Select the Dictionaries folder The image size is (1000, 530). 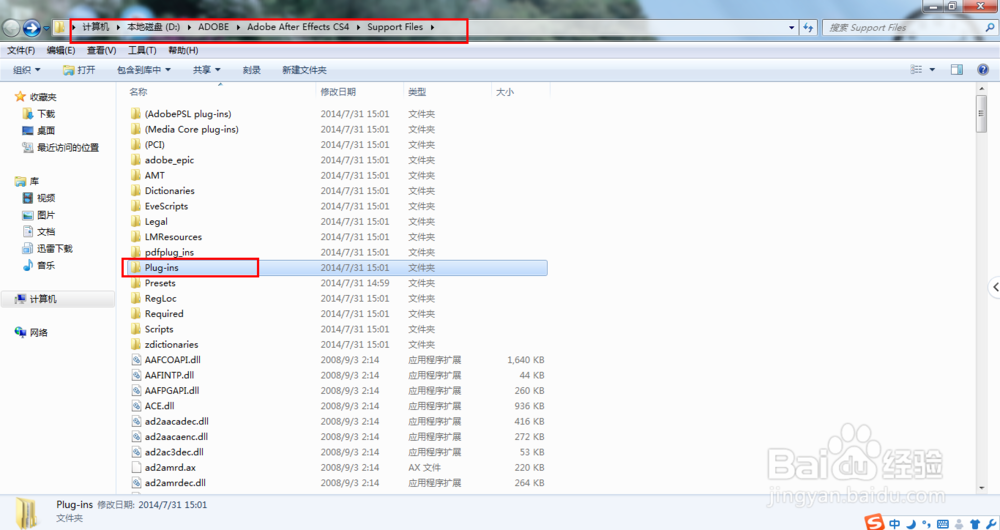tap(170, 191)
